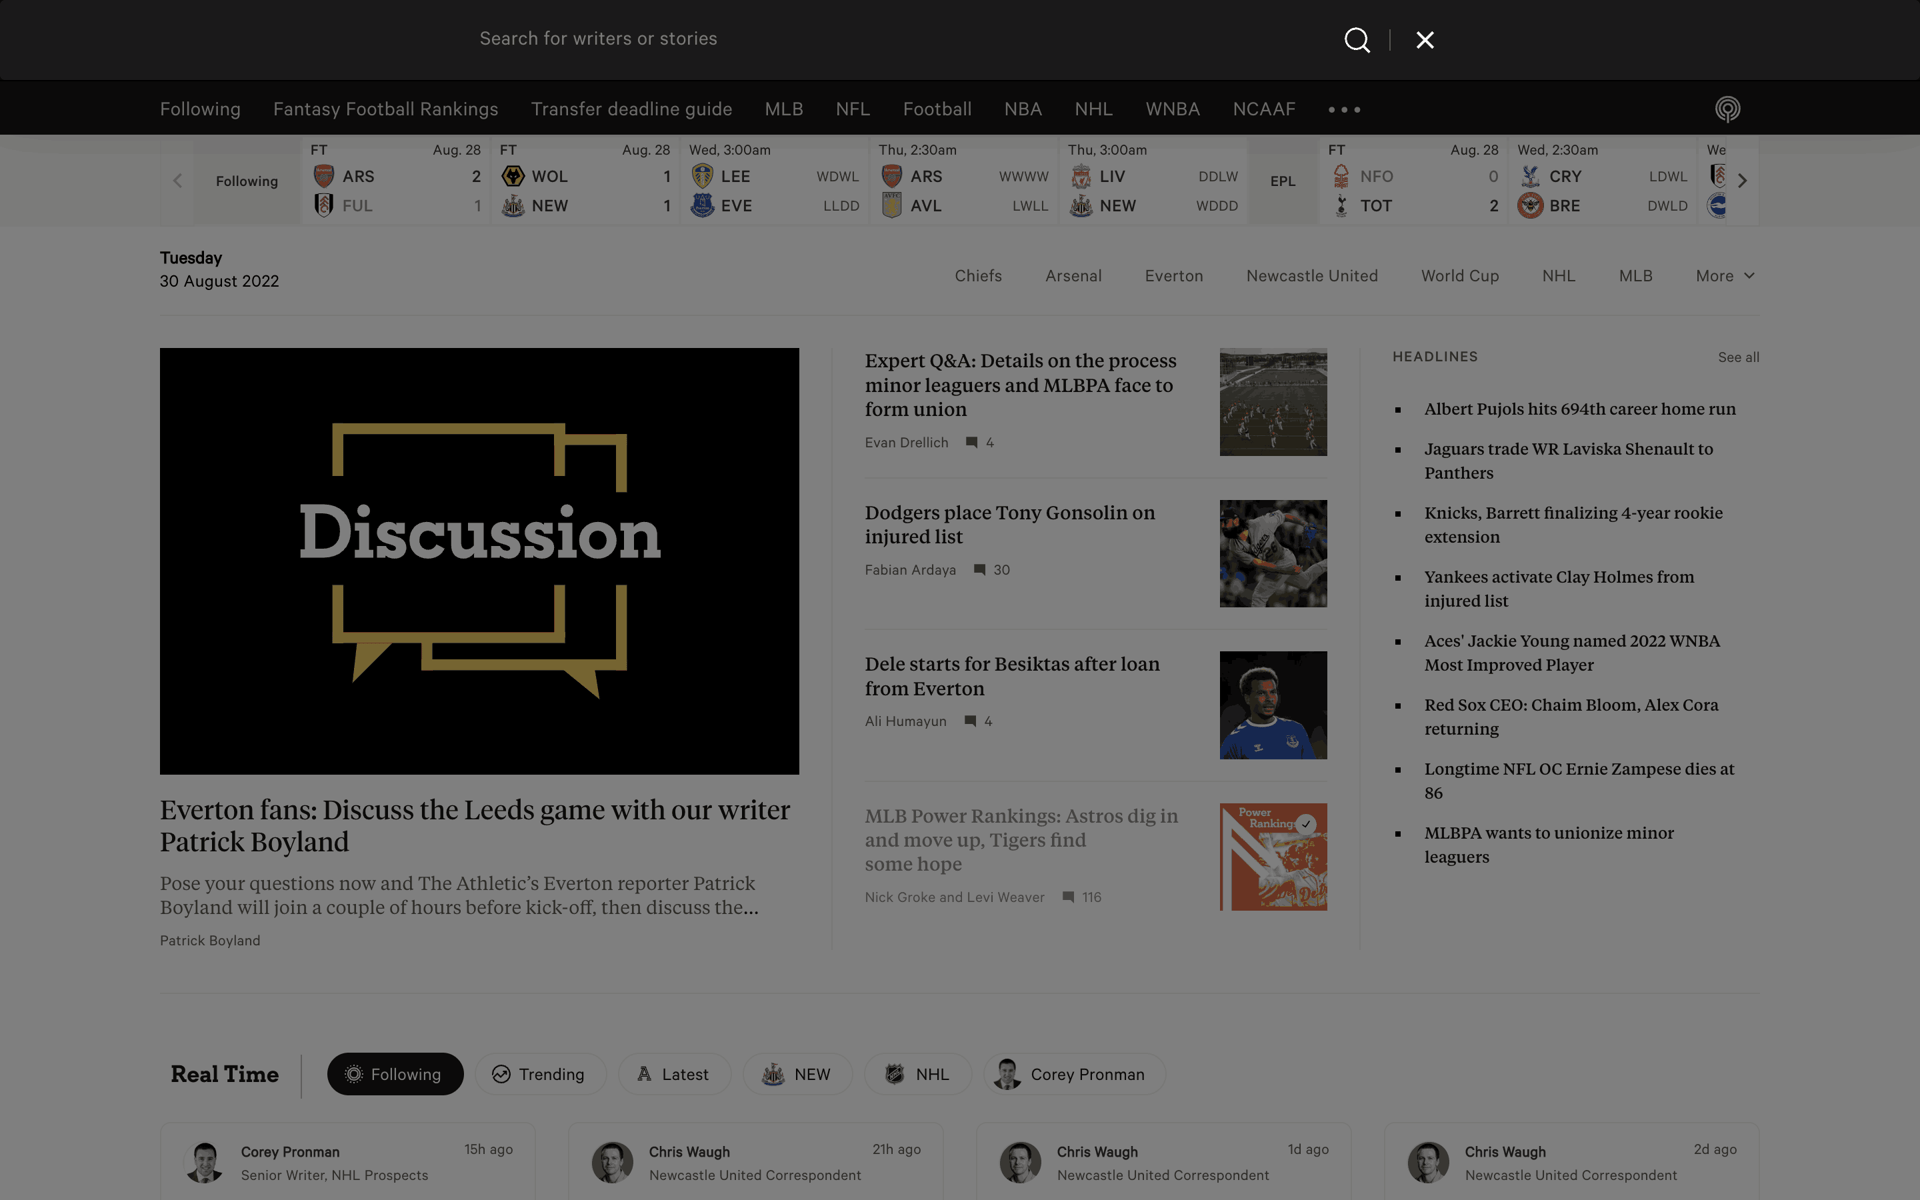Go to MLB in navigation bar
This screenshot has height=1200, width=1920.
point(784,109)
